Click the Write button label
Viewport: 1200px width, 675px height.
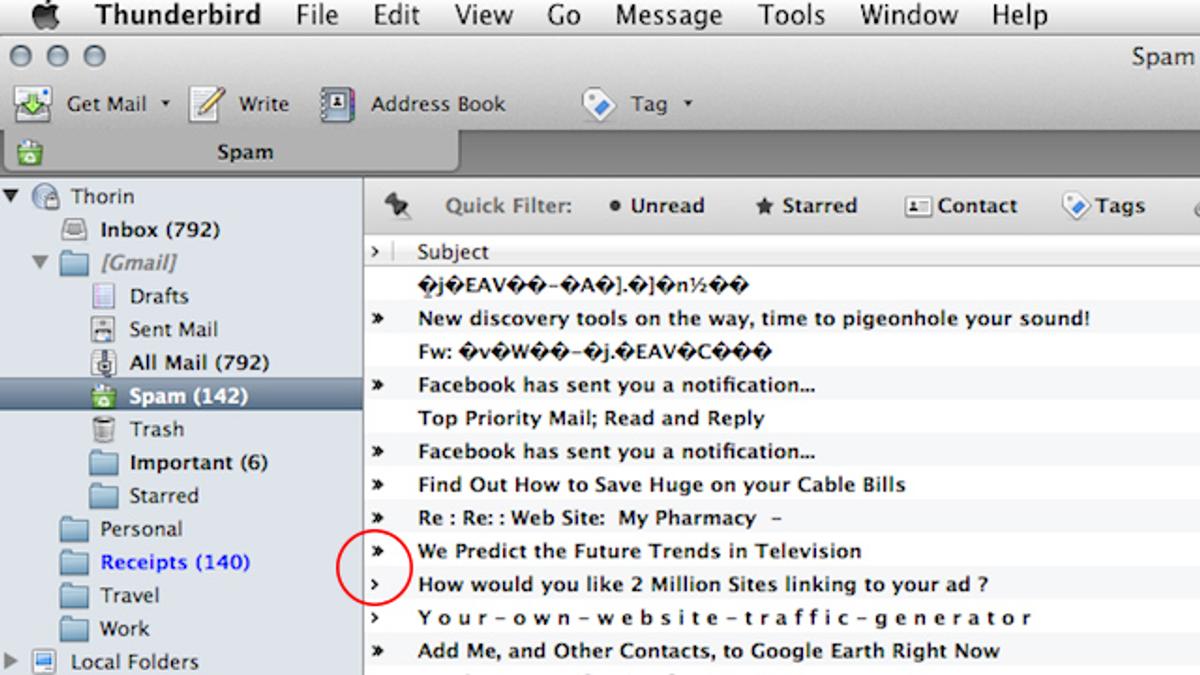click(264, 104)
